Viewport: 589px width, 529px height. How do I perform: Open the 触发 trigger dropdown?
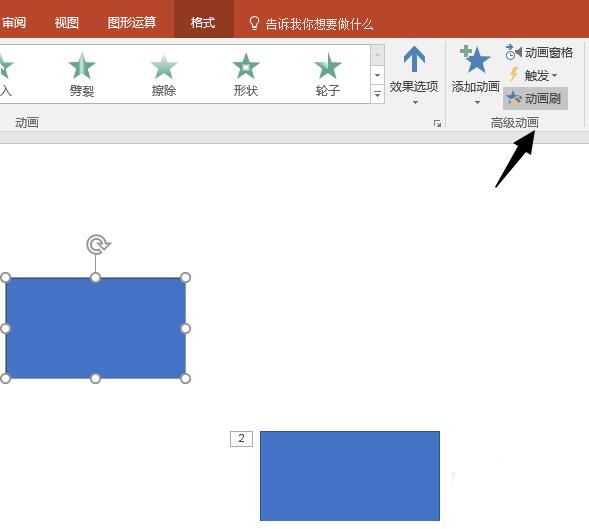click(x=533, y=76)
